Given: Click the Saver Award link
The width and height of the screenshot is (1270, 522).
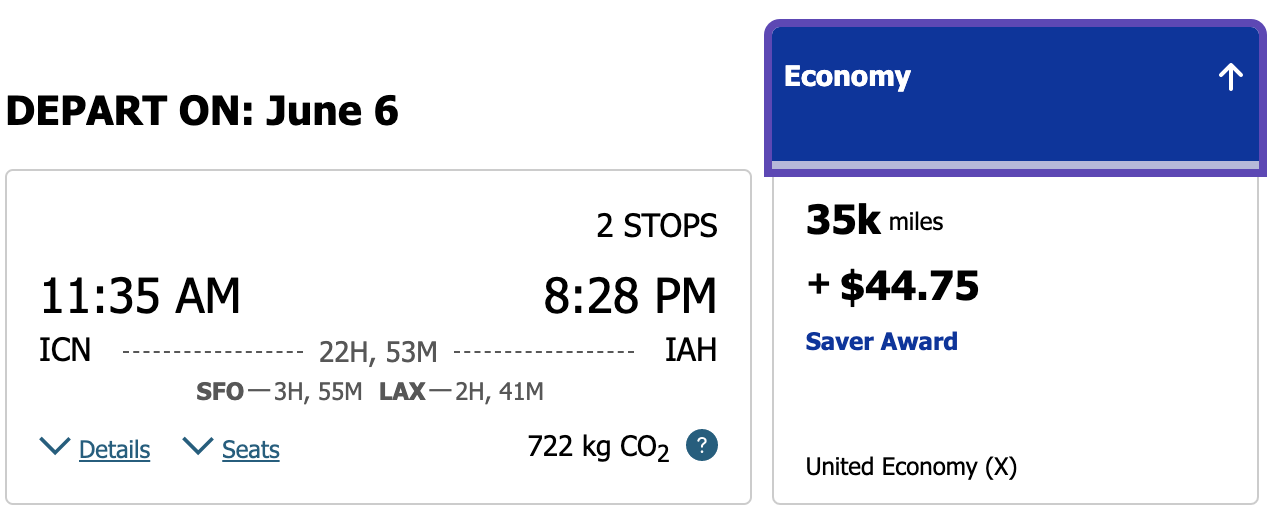Looking at the screenshot, I should (881, 342).
